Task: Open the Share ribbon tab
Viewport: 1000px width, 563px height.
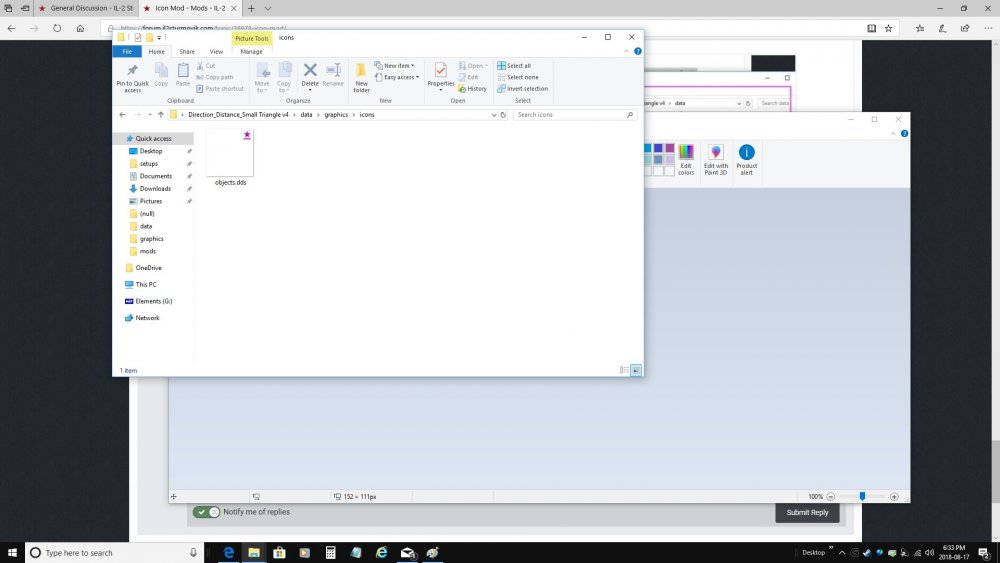Action: [x=187, y=52]
